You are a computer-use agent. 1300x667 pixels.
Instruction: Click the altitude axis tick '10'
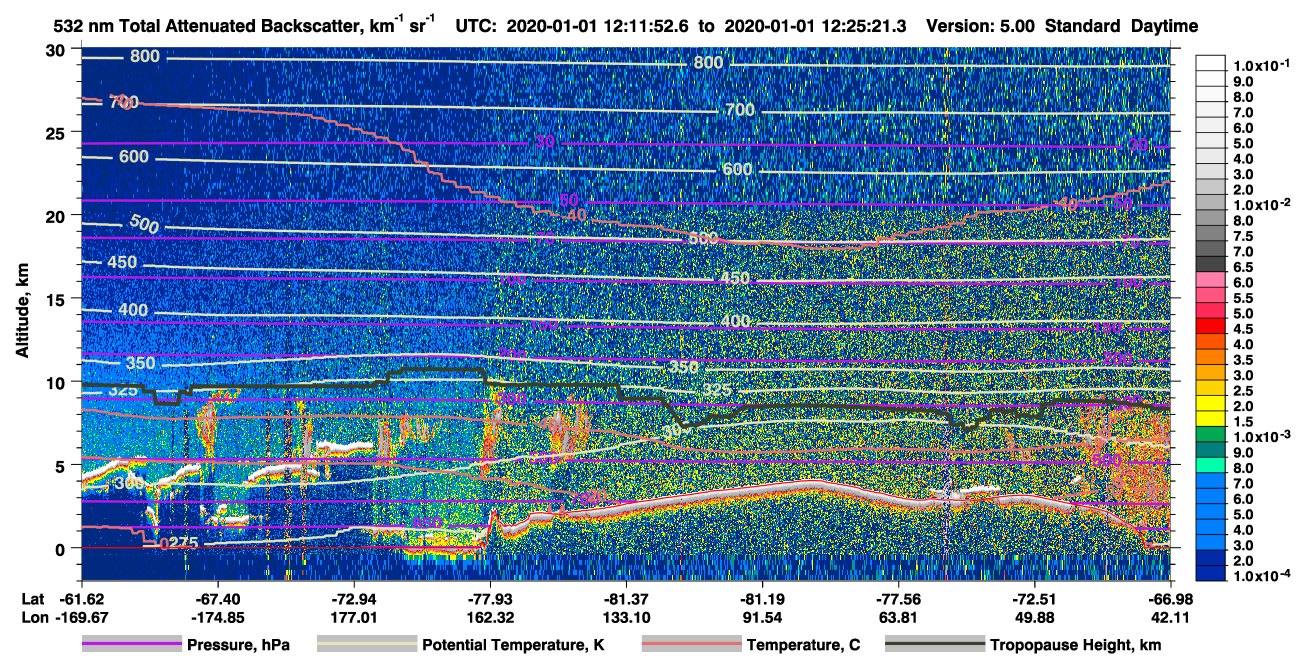click(x=57, y=382)
